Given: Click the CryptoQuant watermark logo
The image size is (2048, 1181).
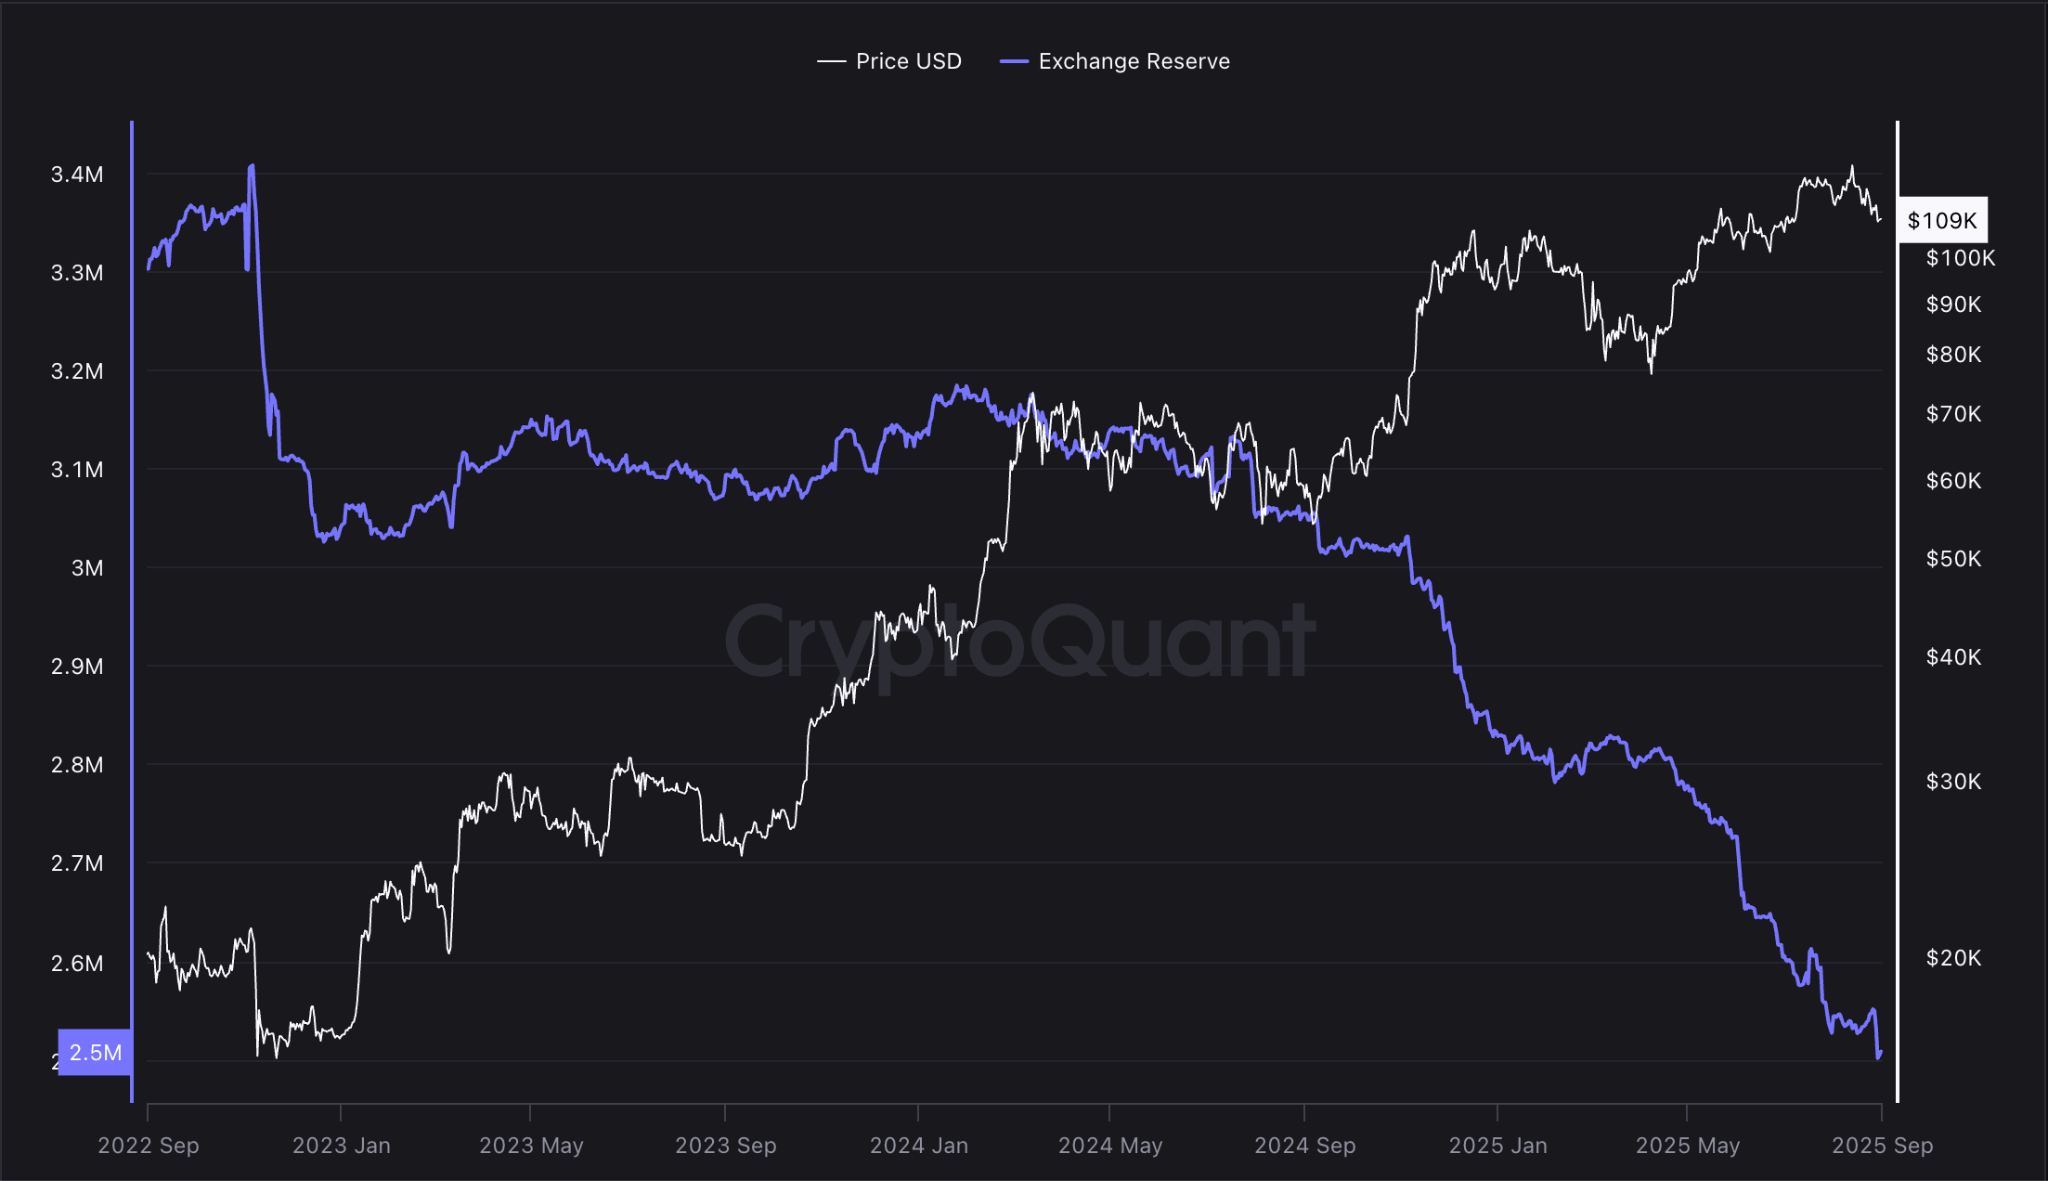Looking at the screenshot, I should [1020, 641].
